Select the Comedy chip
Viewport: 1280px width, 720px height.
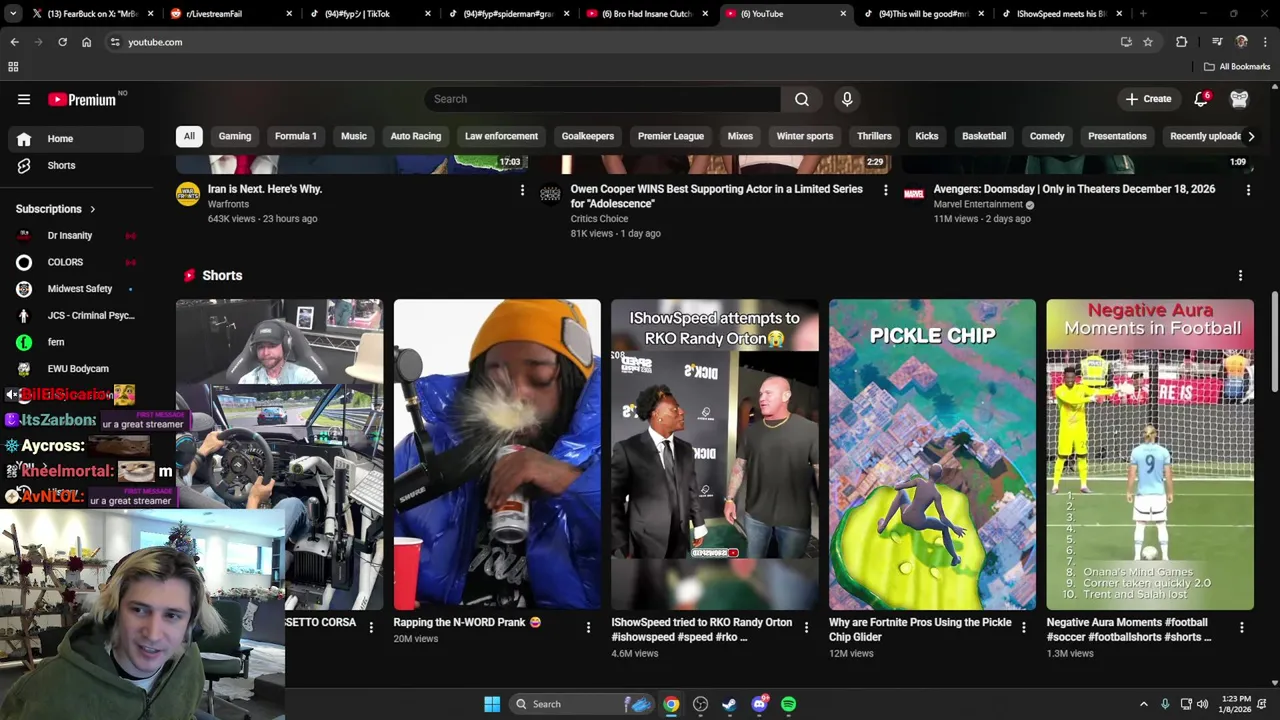tap(1047, 136)
